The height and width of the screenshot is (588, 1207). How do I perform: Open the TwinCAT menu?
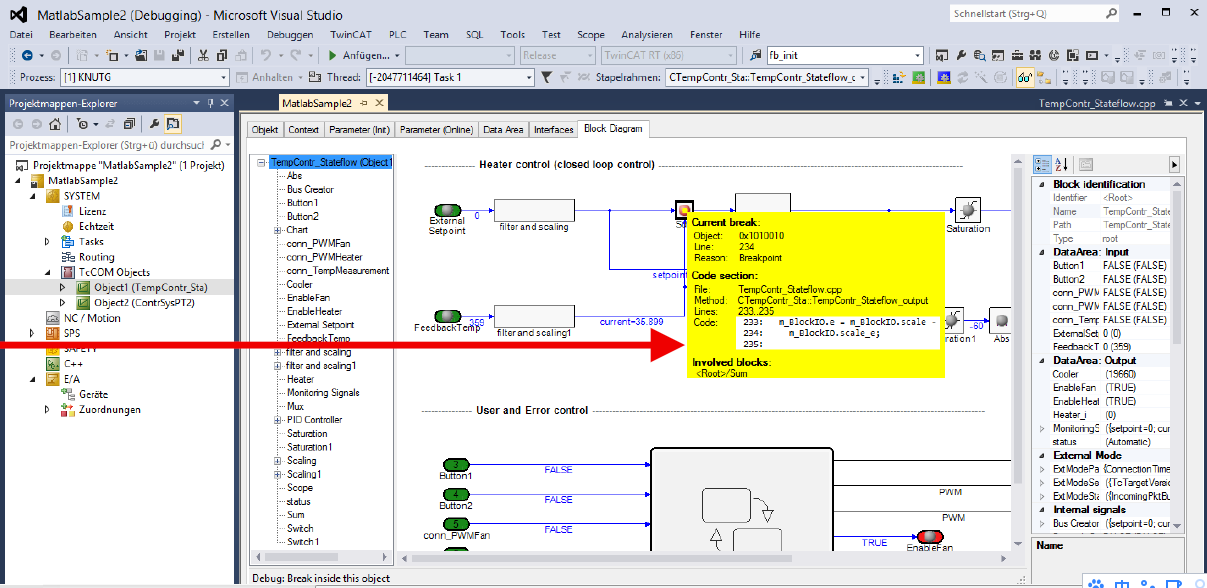point(350,34)
